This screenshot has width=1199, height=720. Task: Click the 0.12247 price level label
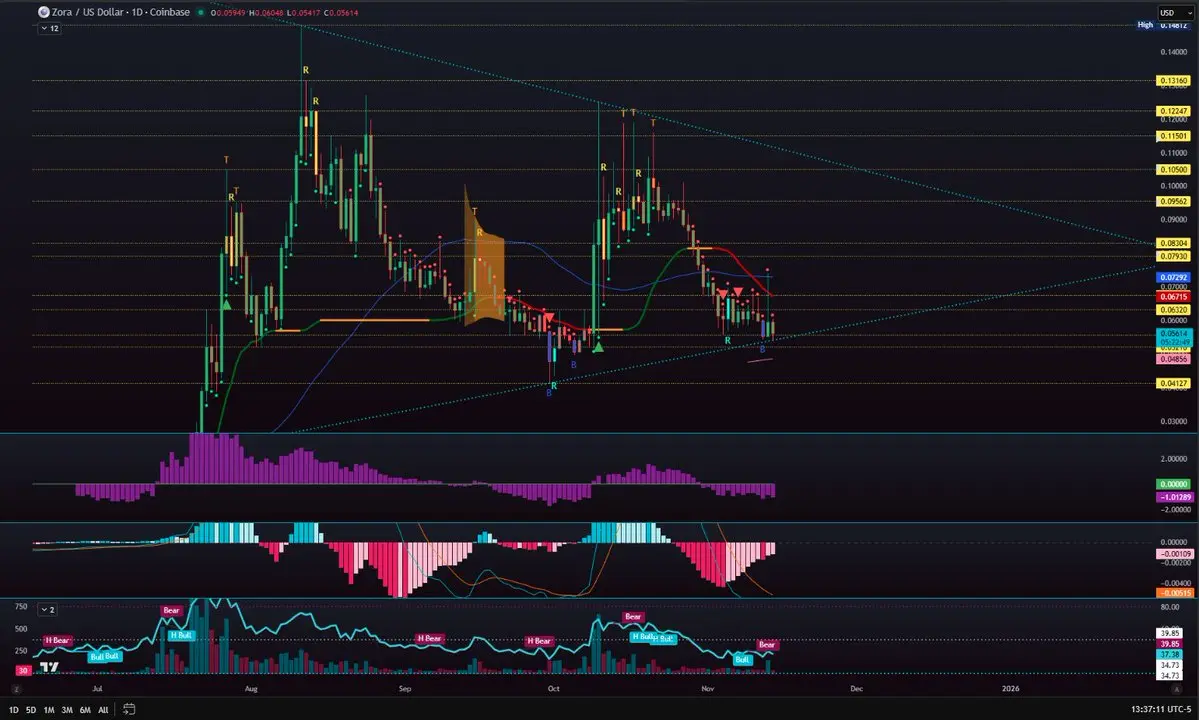[1173, 111]
